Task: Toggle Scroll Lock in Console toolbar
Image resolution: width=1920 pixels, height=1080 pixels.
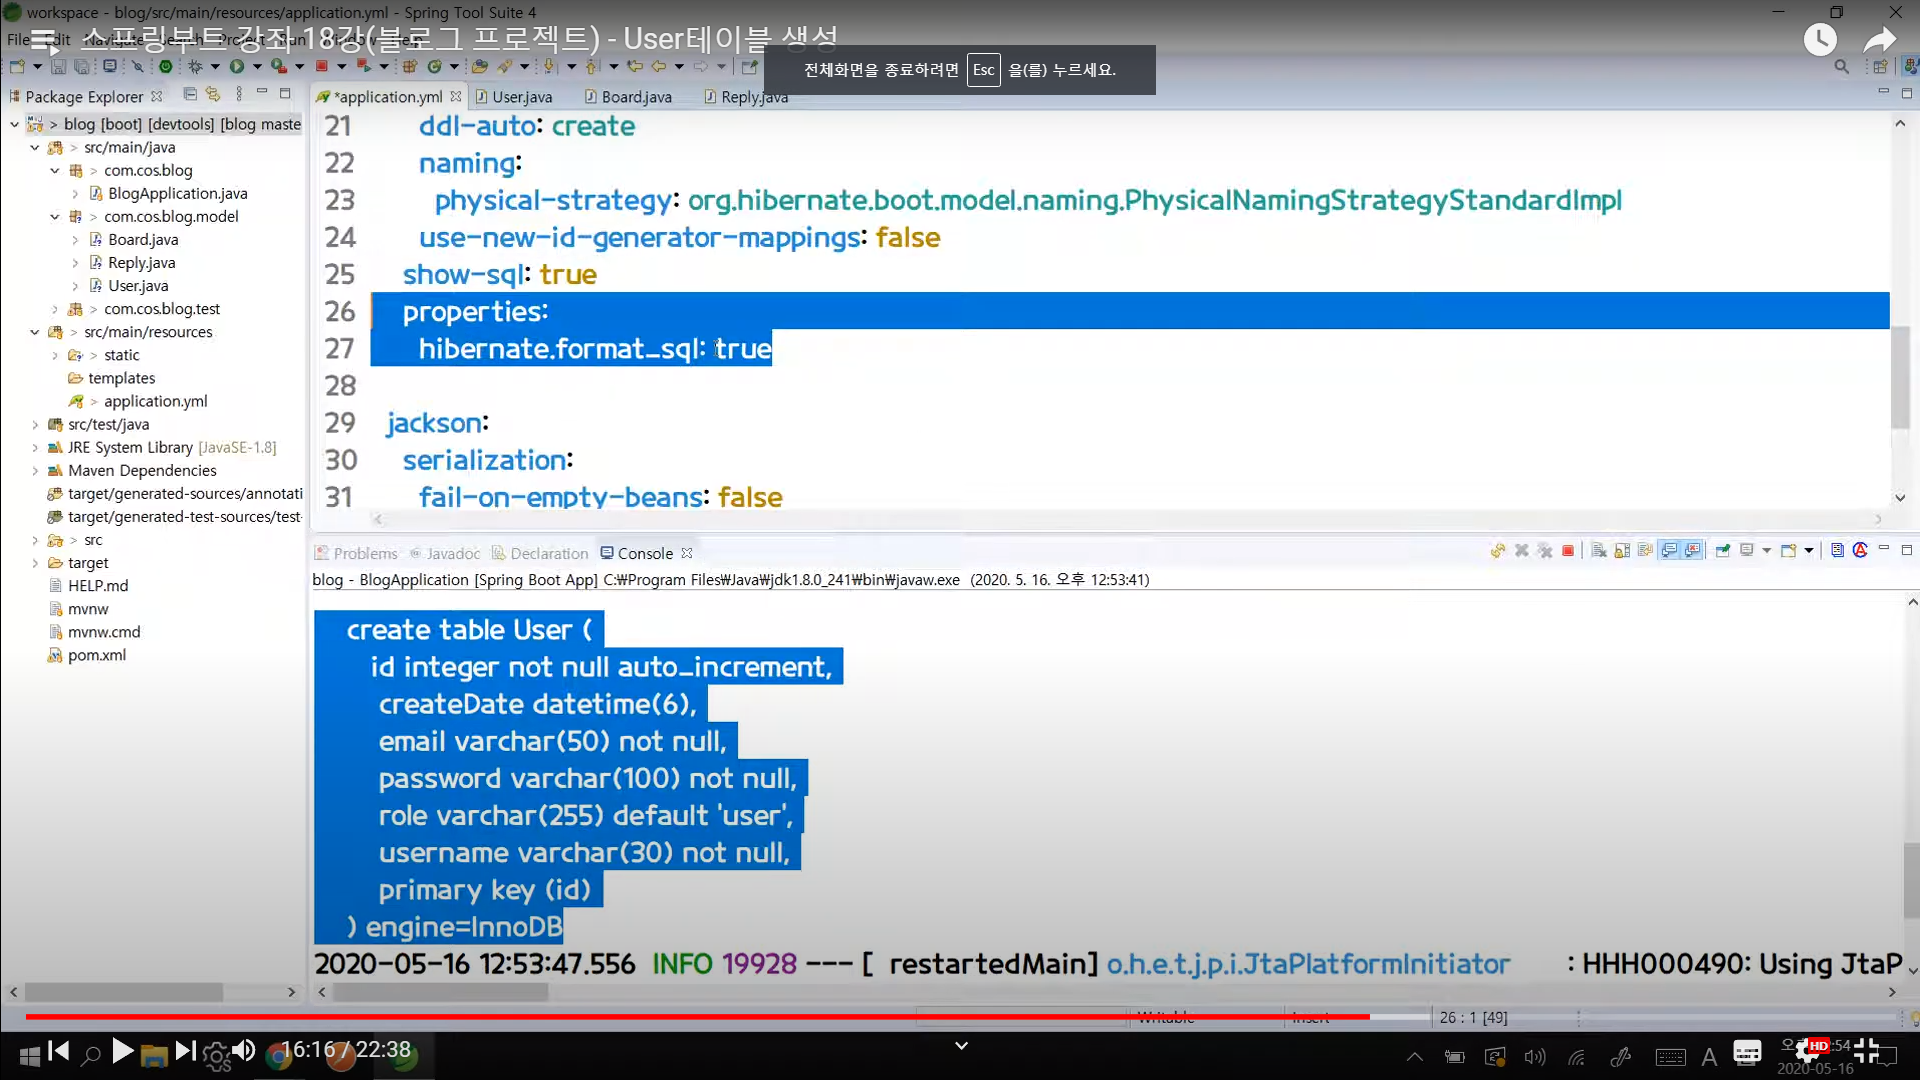Action: 1622,551
